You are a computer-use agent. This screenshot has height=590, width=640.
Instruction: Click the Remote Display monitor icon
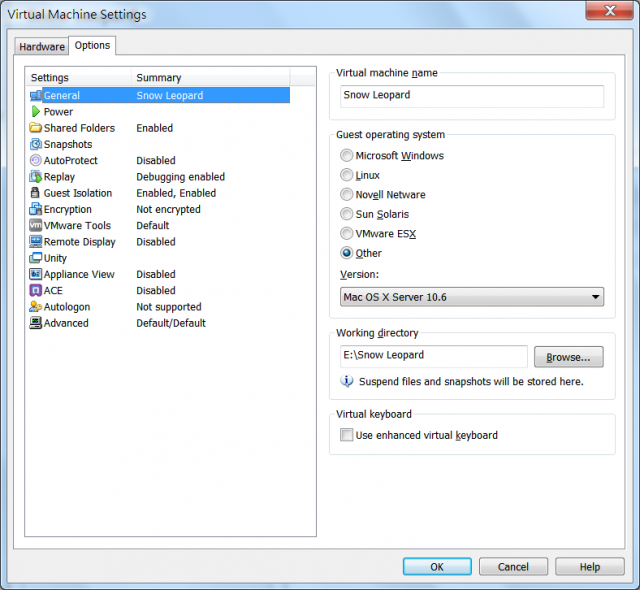click(36, 242)
